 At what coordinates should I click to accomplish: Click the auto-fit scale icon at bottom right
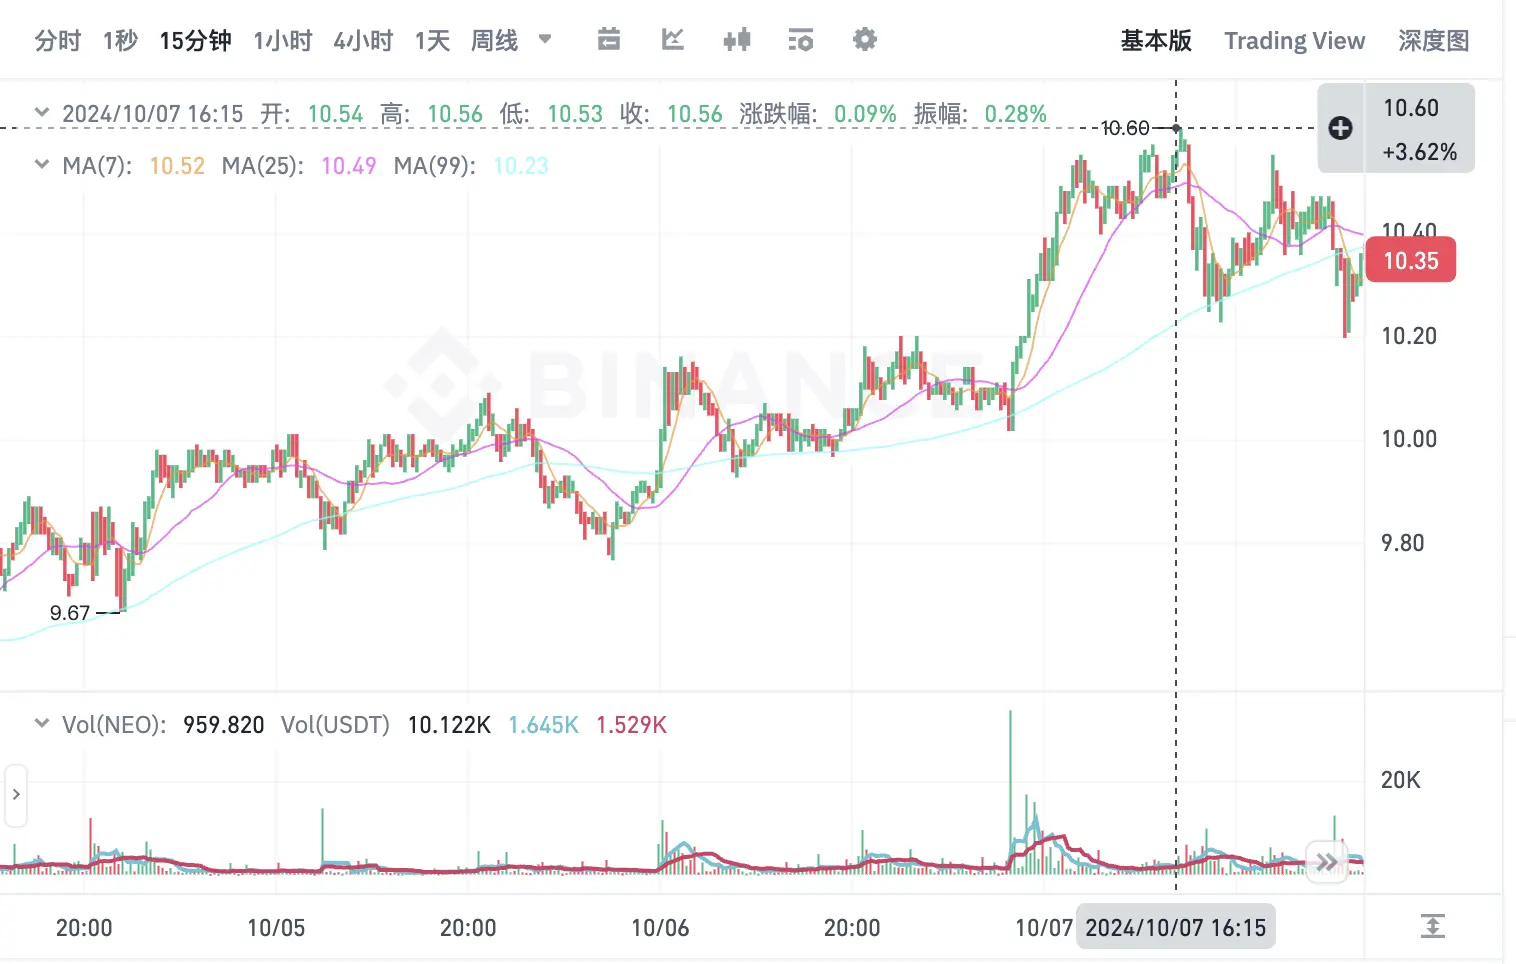tap(1432, 926)
